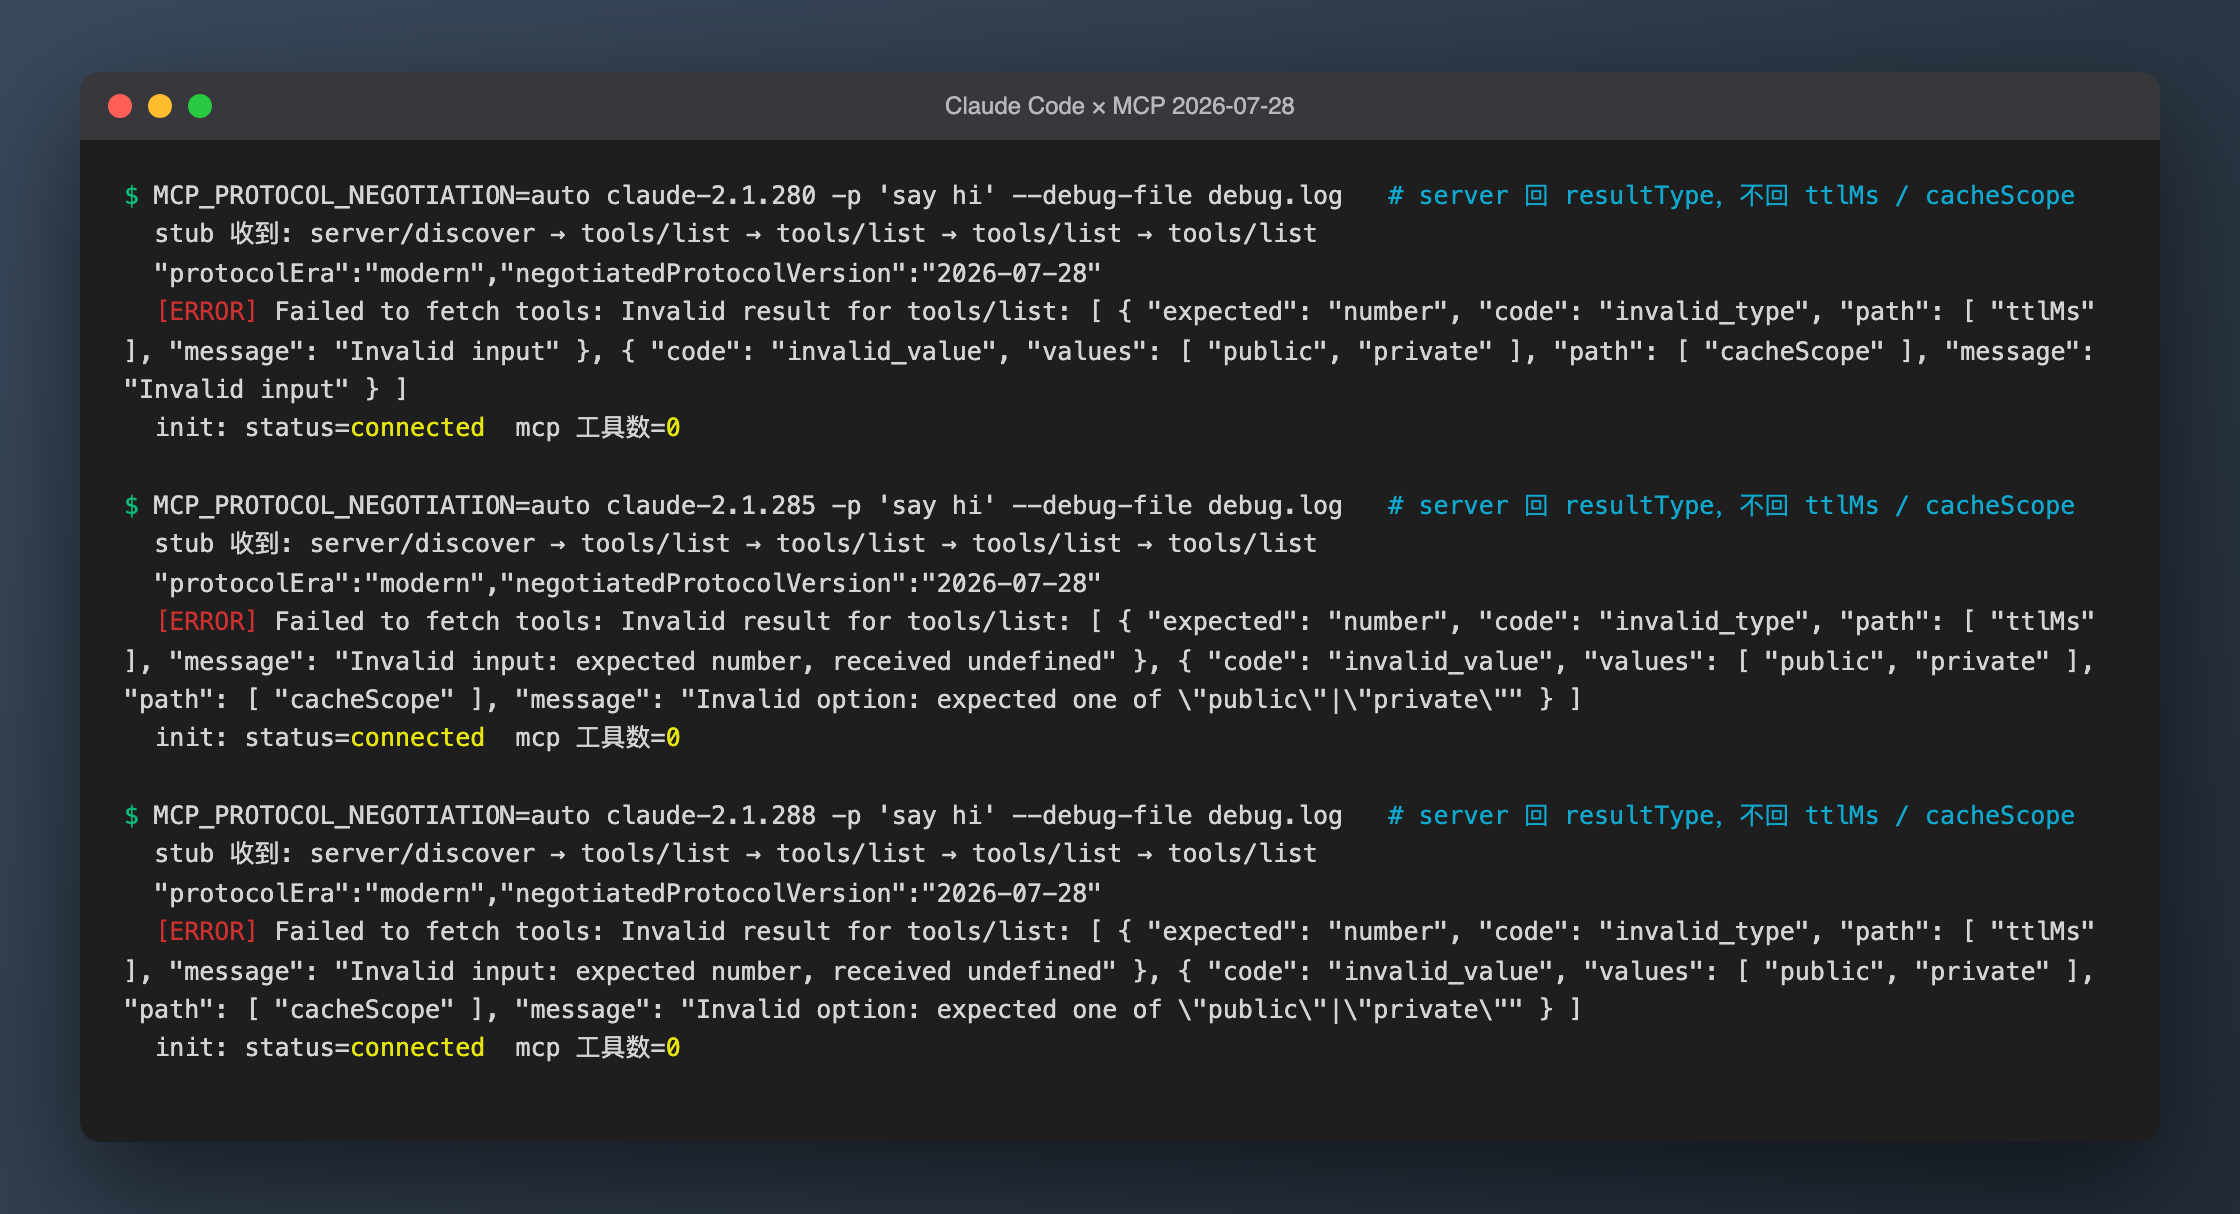2240x1214 pixels.
Task: Click the green '$' prompt of the first command
Action: [x=131, y=195]
